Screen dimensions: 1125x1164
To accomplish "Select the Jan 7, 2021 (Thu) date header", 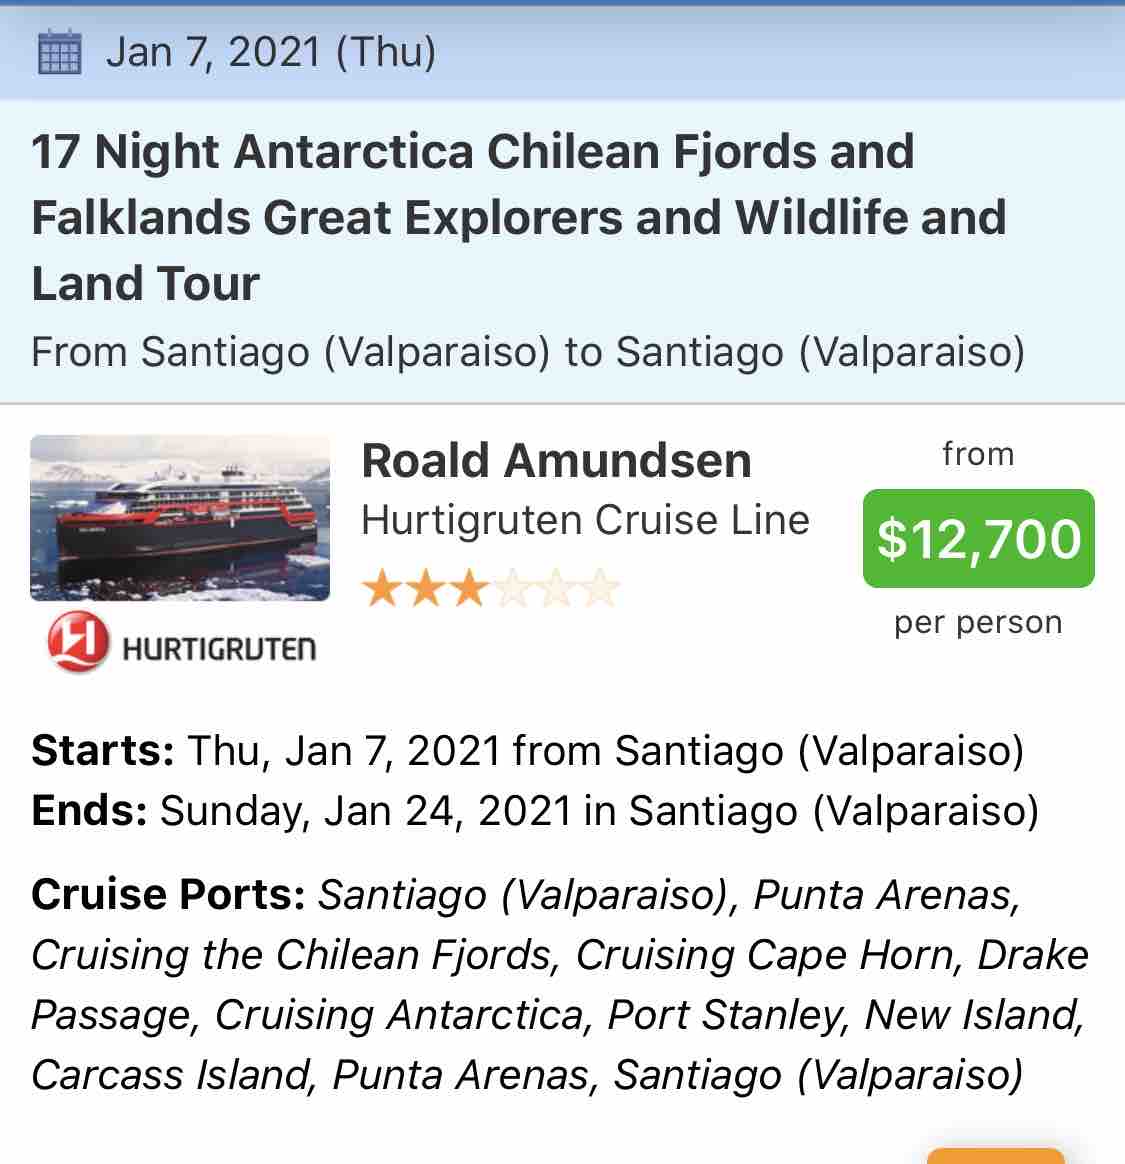I will tap(271, 52).
